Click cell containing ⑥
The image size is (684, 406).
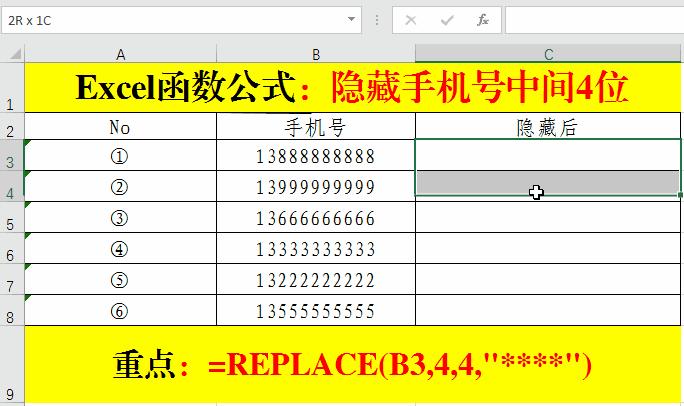(x=120, y=310)
